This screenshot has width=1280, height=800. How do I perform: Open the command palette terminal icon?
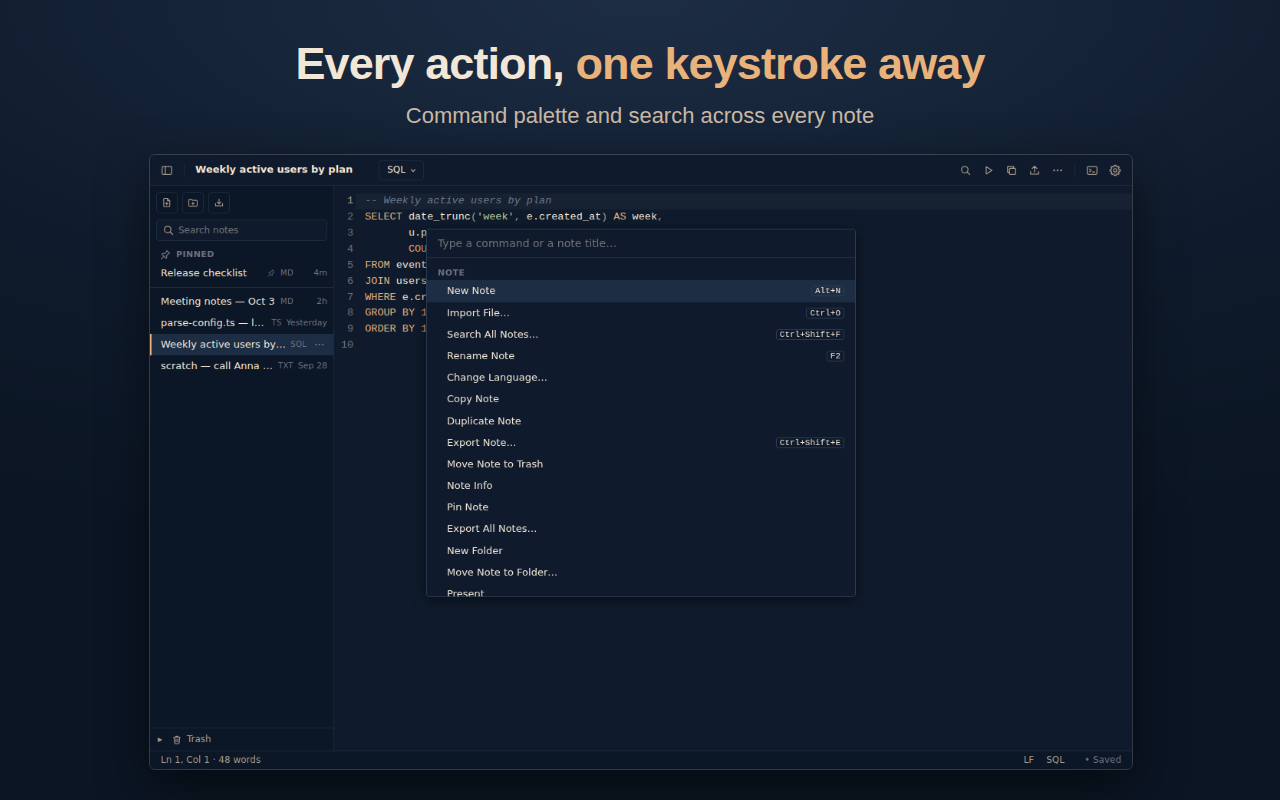[x=1092, y=170]
